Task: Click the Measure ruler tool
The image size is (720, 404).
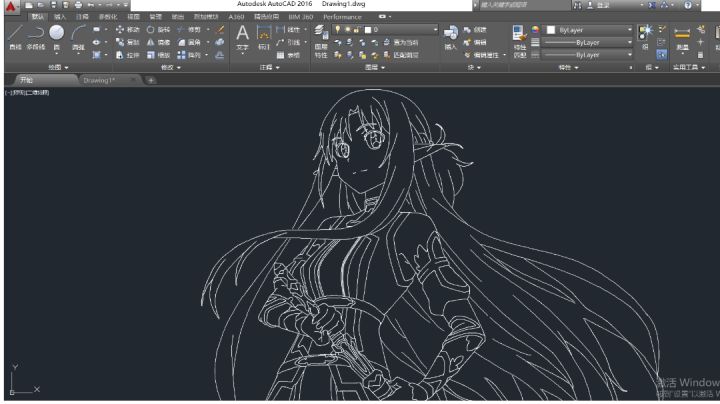Action: (x=682, y=33)
